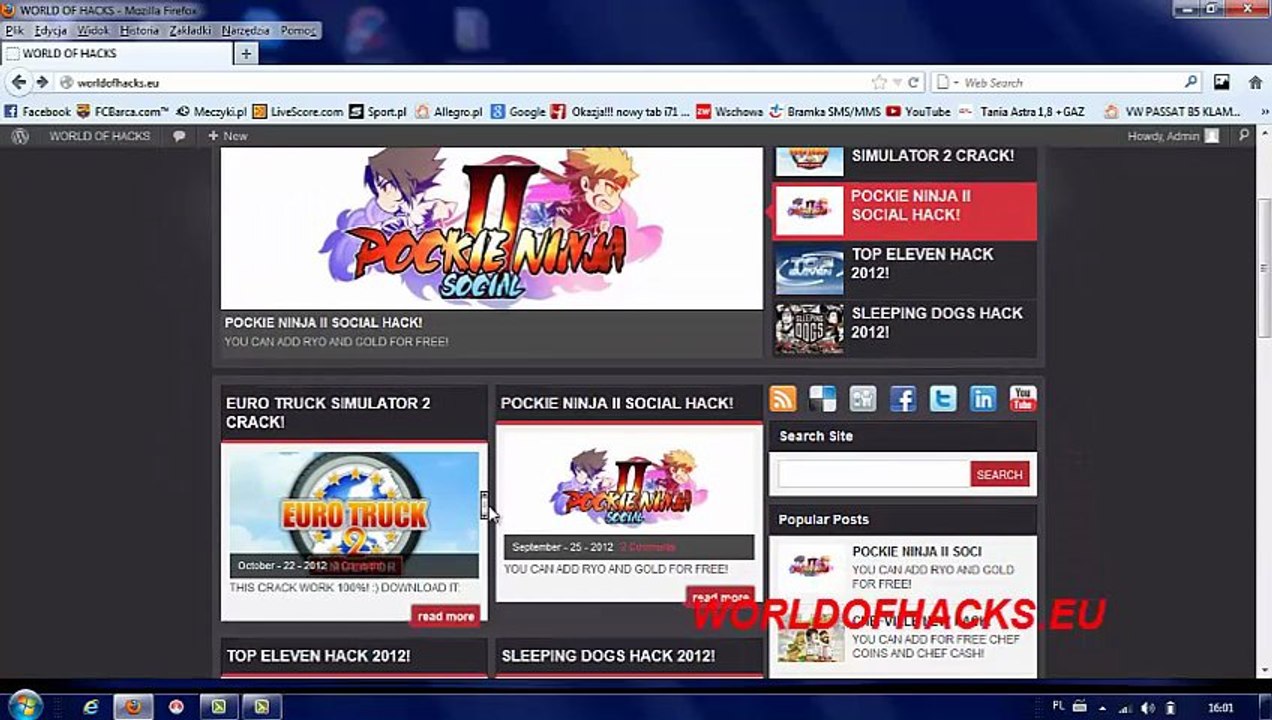Open the bookmarks toolbar button next to Home

1221,82
